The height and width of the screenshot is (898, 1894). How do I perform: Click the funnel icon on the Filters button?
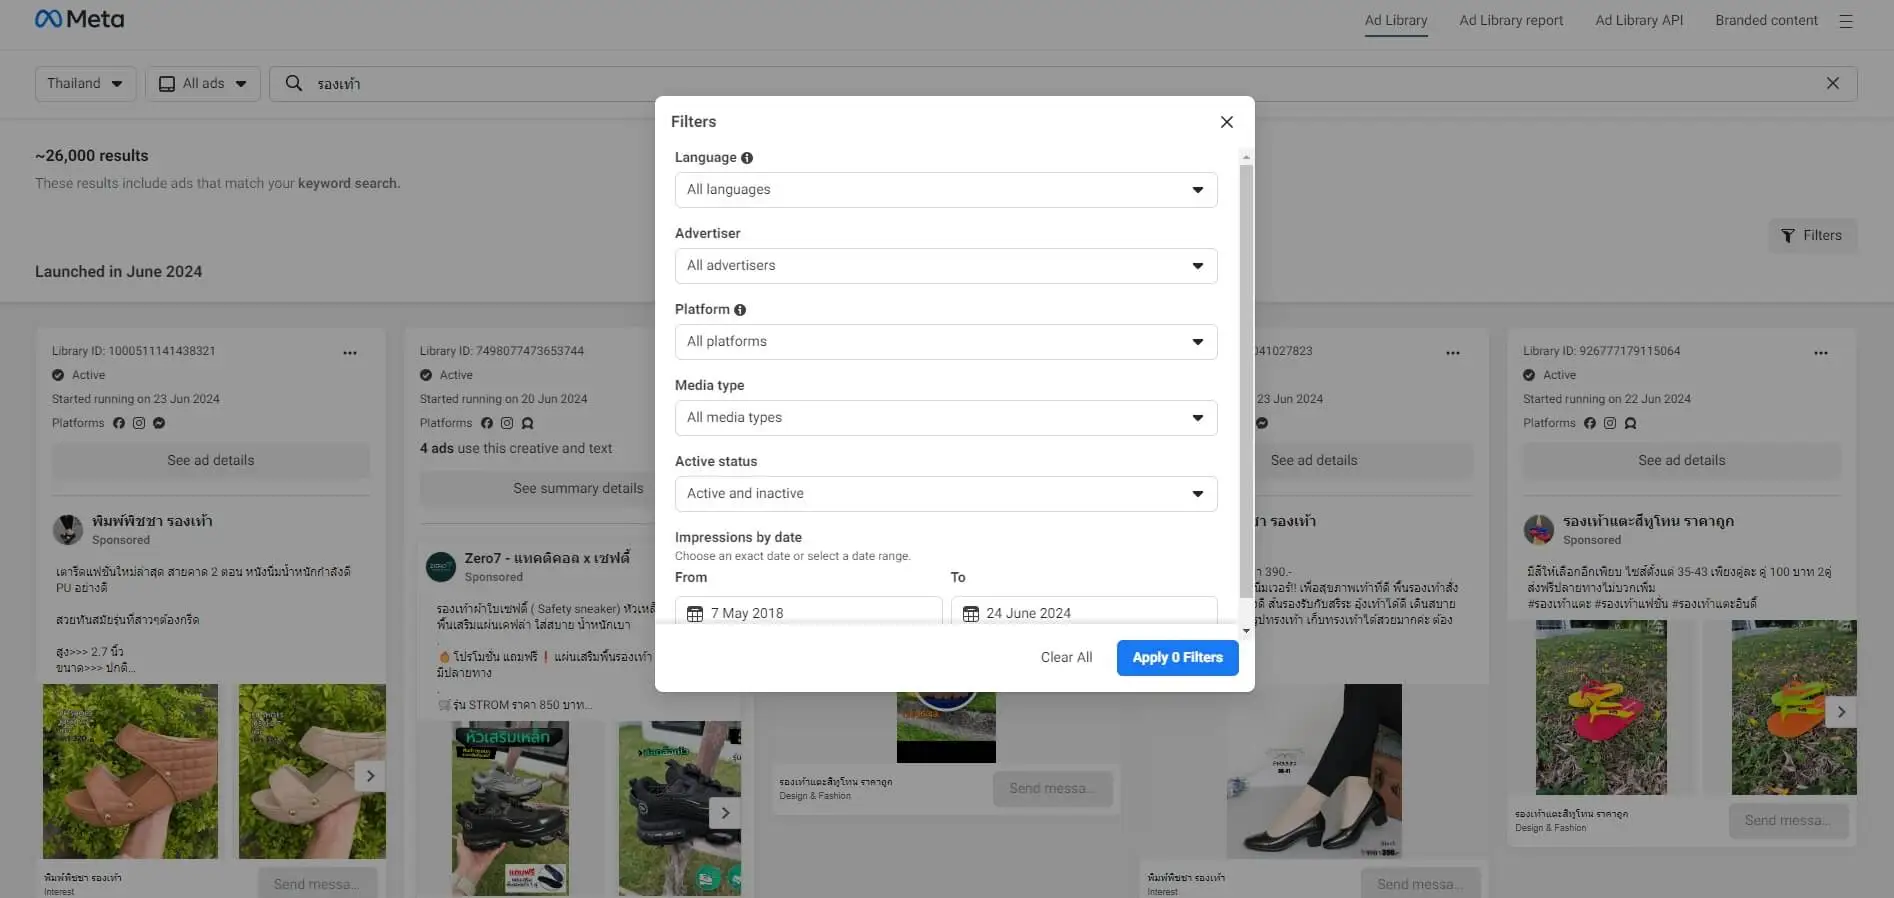click(x=1788, y=236)
